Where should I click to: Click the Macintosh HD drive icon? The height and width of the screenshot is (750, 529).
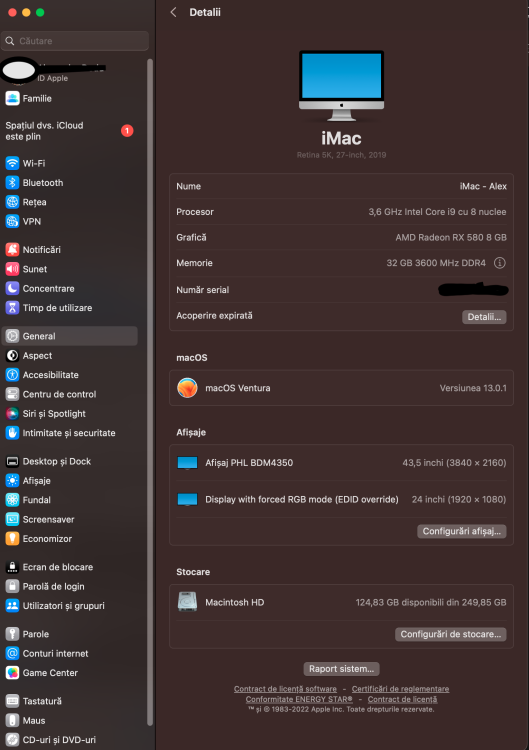pos(187,602)
